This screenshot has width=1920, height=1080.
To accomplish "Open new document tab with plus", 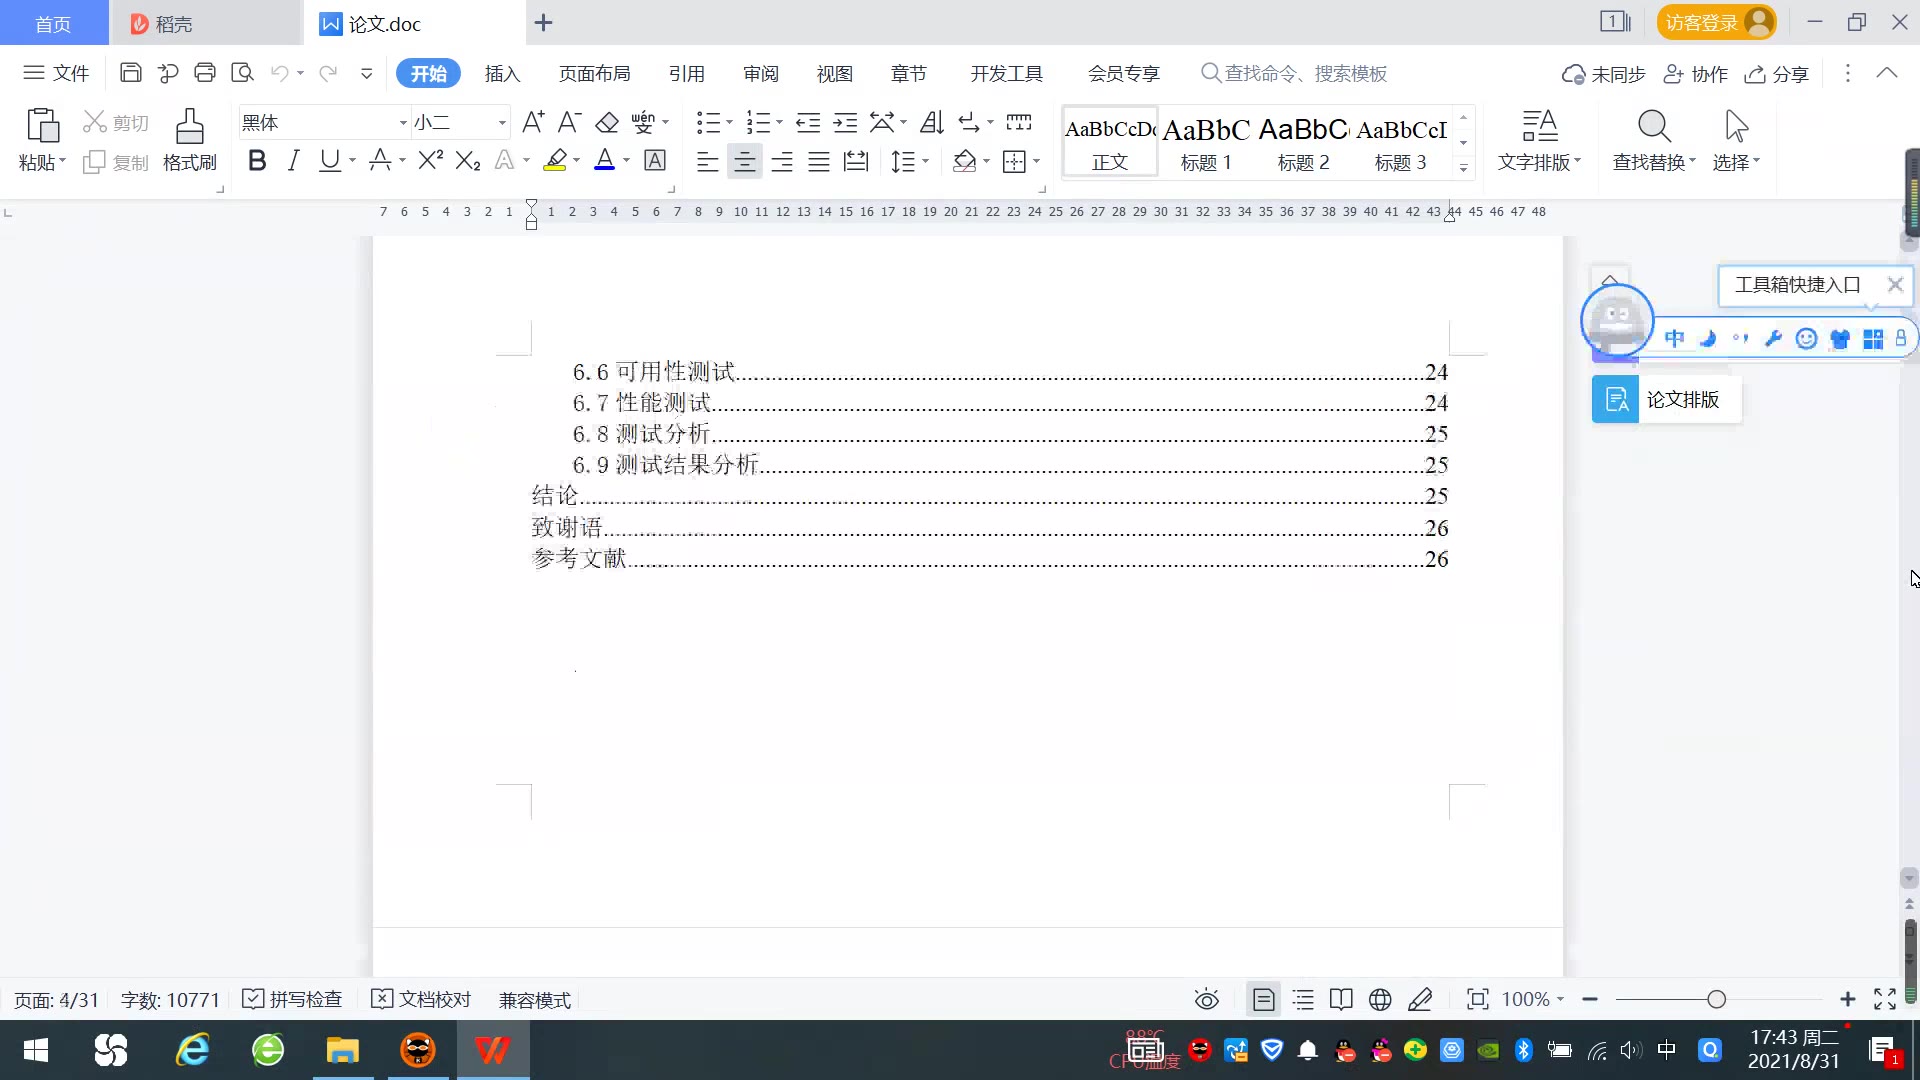I will pyautogui.click(x=543, y=23).
